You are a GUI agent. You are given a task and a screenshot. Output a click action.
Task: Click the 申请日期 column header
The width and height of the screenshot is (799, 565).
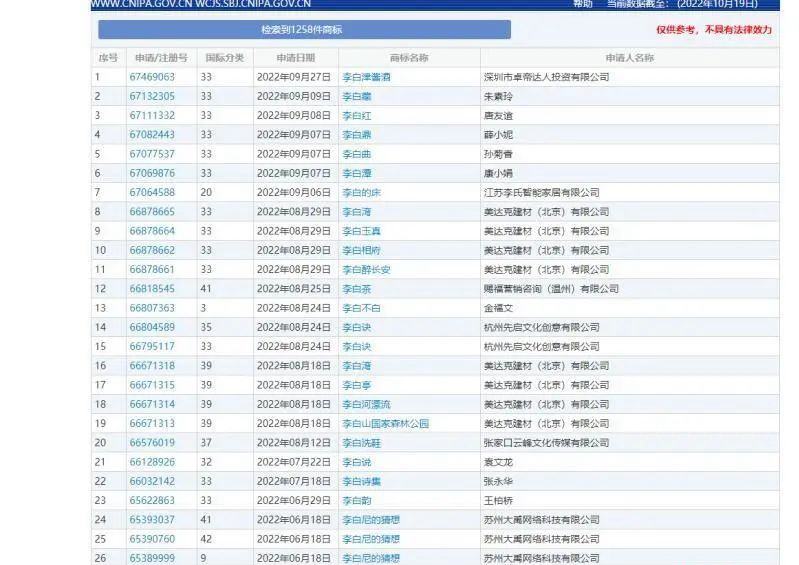[x=296, y=58]
